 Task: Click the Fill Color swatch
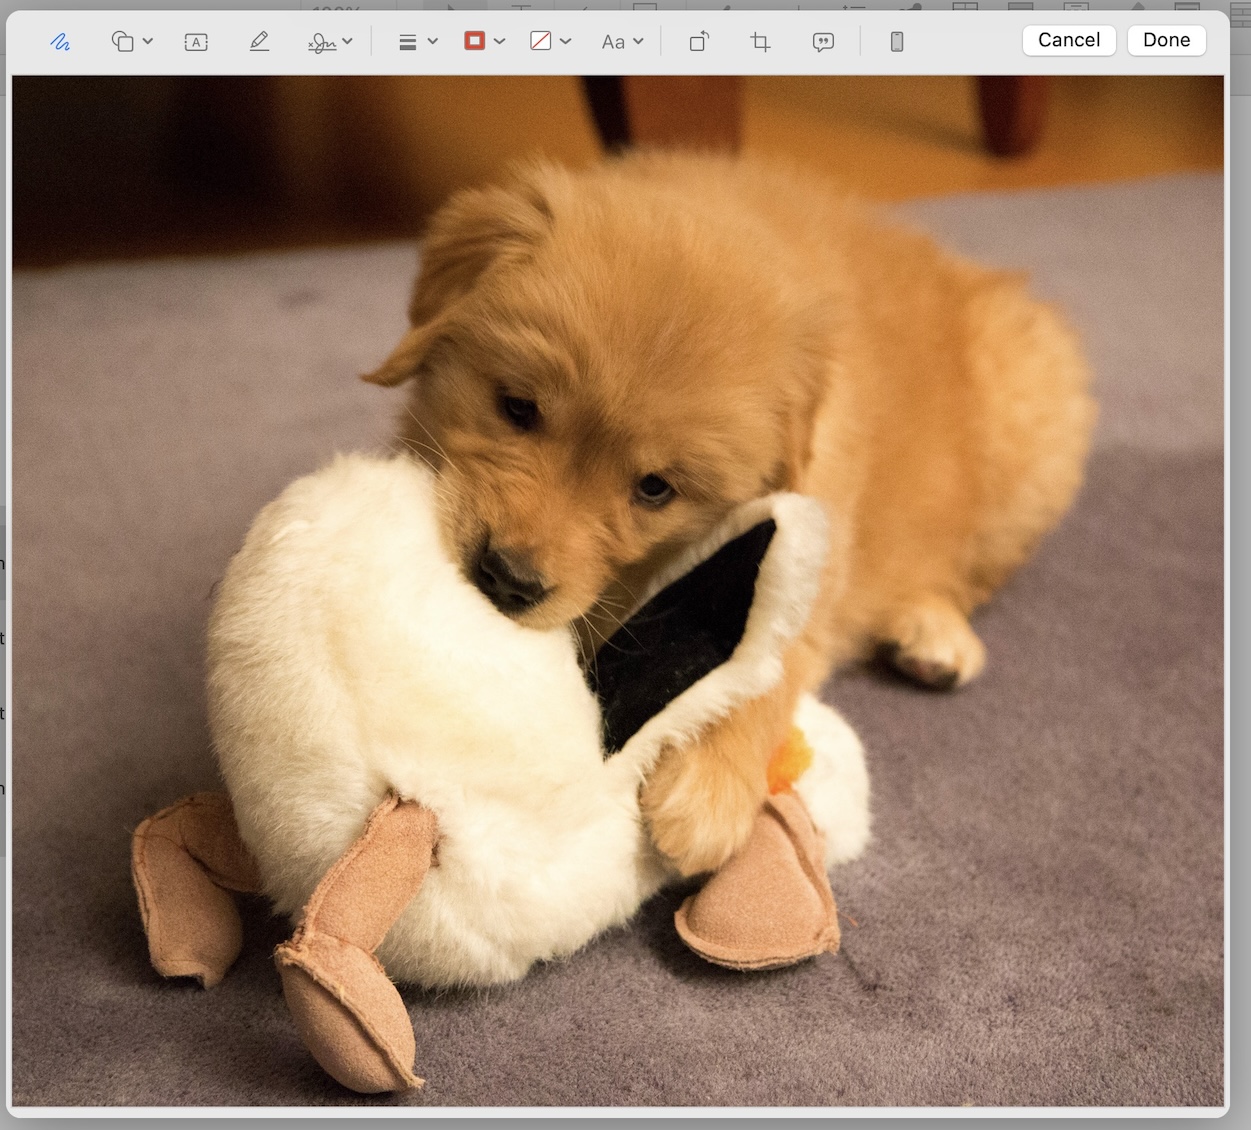pos(541,41)
